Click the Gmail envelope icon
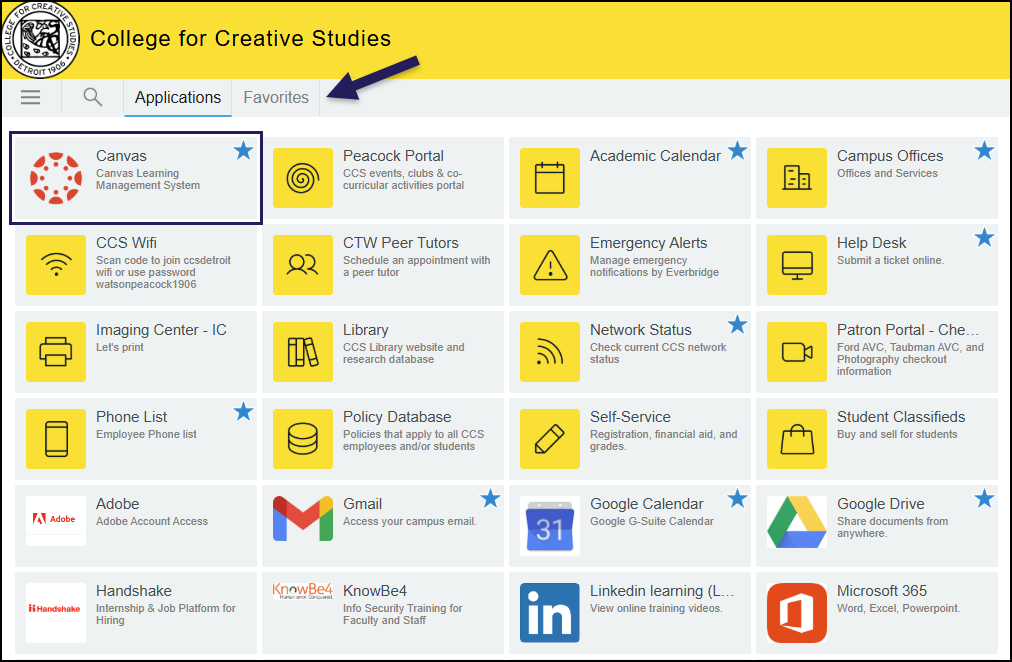1012x662 pixels. [303, 525]
